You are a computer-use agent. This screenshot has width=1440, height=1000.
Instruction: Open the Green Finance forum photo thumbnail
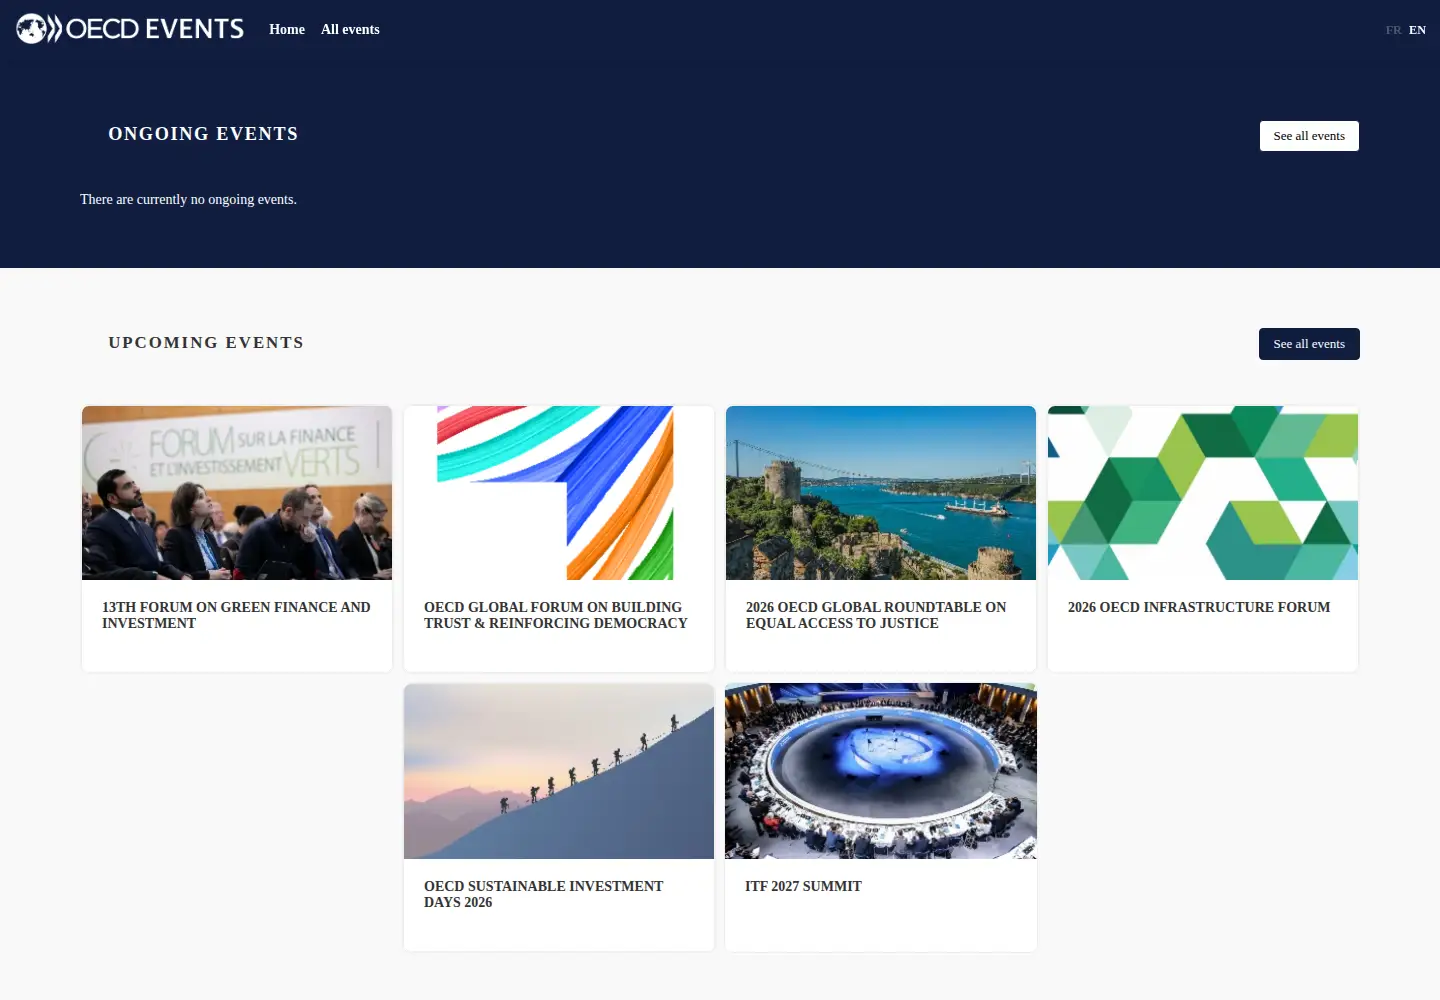coord(237,493)
